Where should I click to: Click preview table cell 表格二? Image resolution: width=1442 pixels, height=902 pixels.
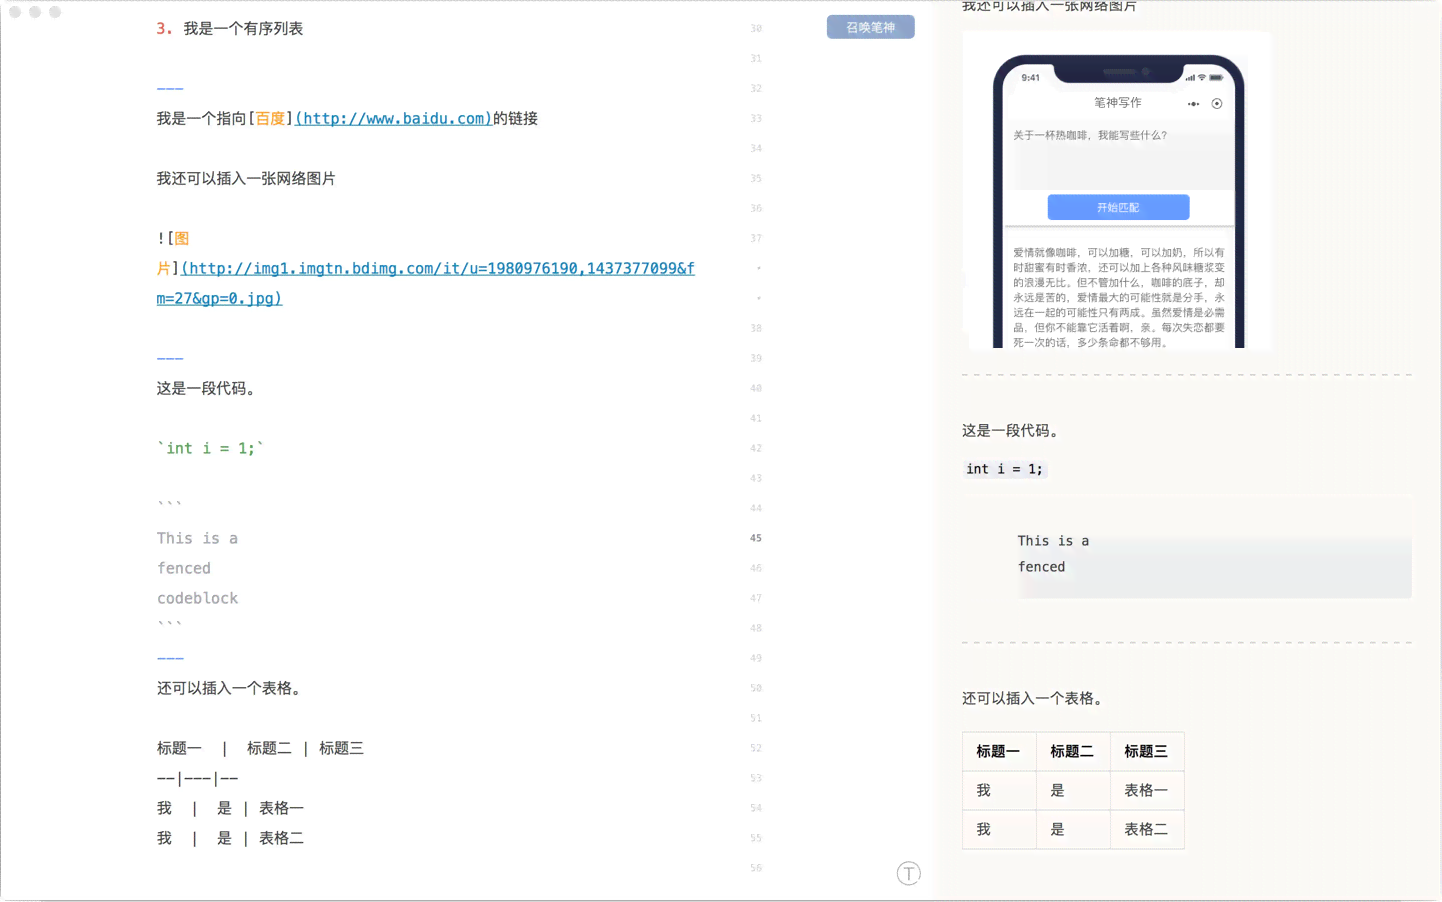(x=1146, y=829)
